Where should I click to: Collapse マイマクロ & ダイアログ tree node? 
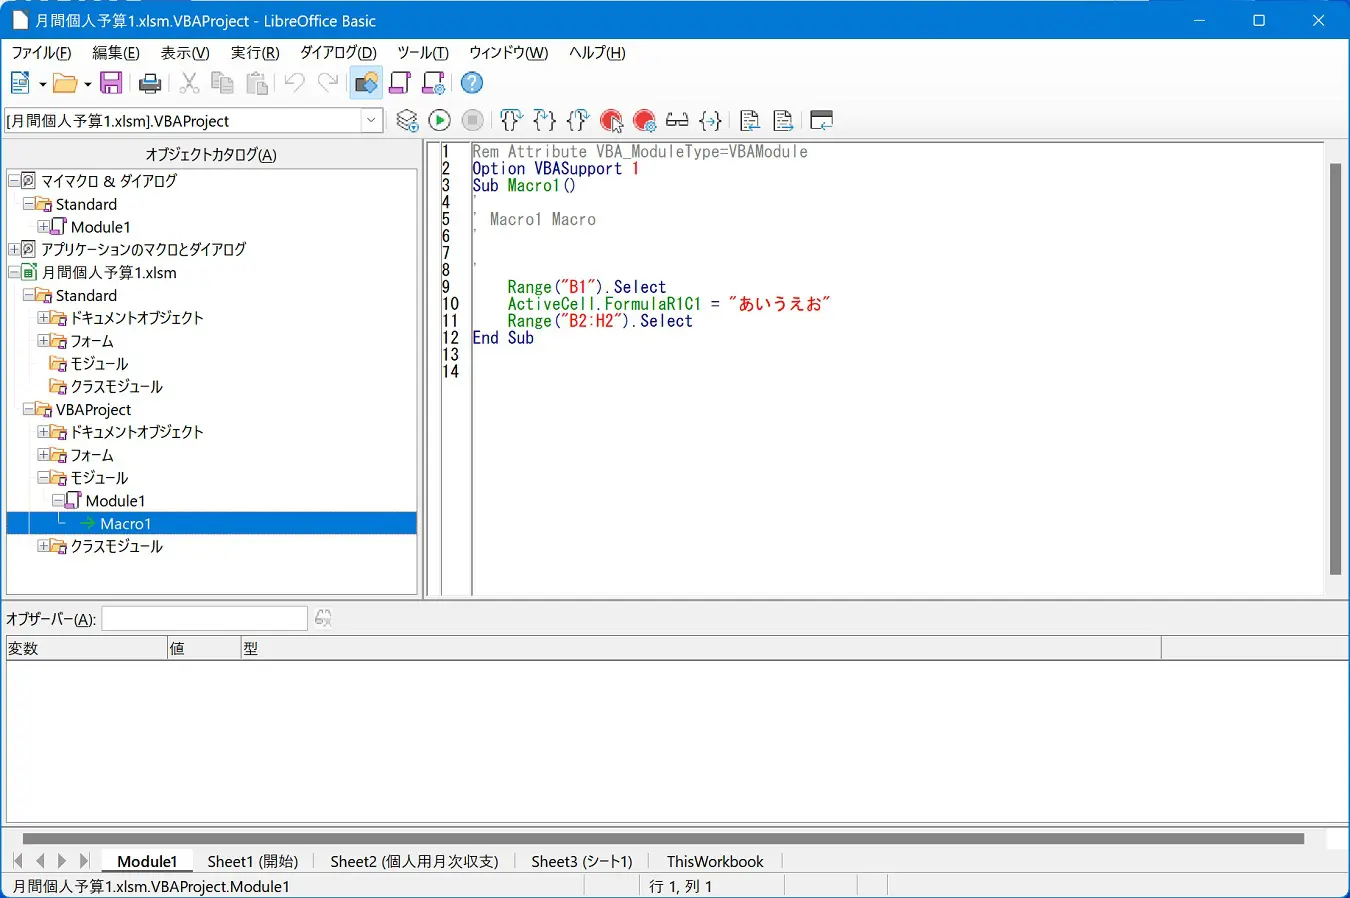point(14,181)
